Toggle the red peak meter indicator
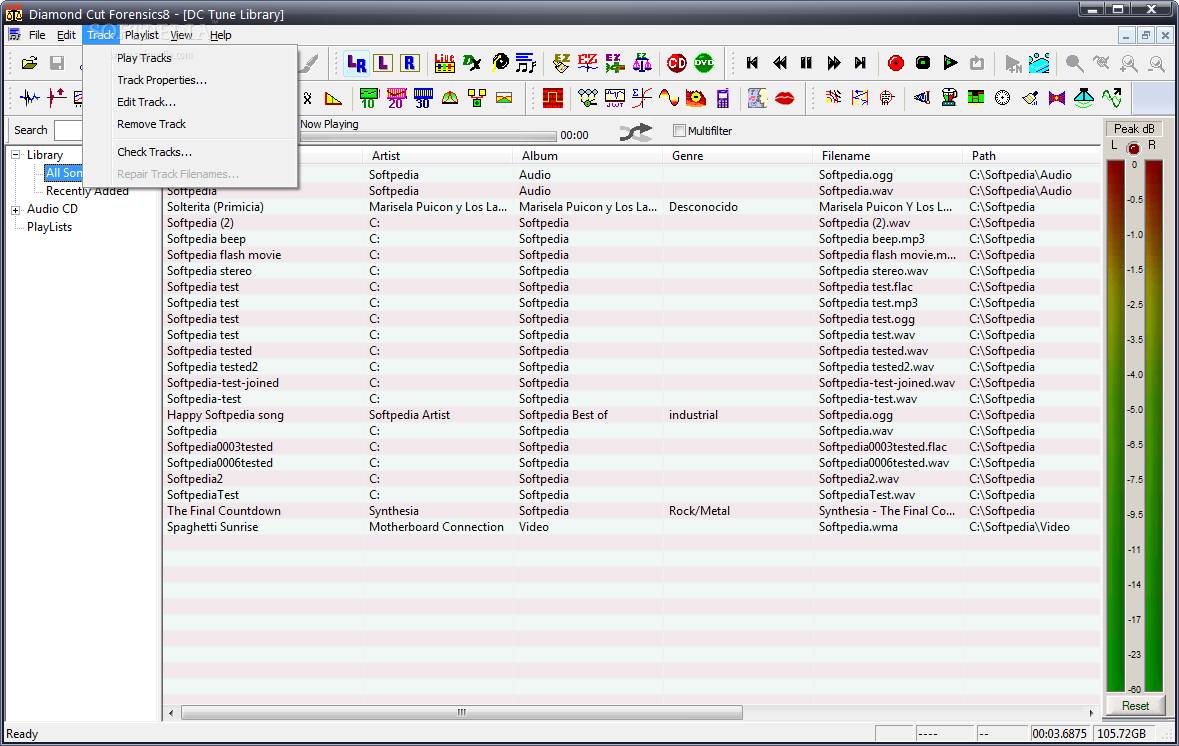 pos(1133,147)
